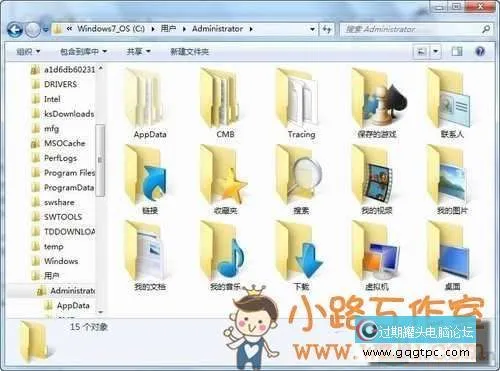Expand the arrow after Administrator in path

coord(251,29)
